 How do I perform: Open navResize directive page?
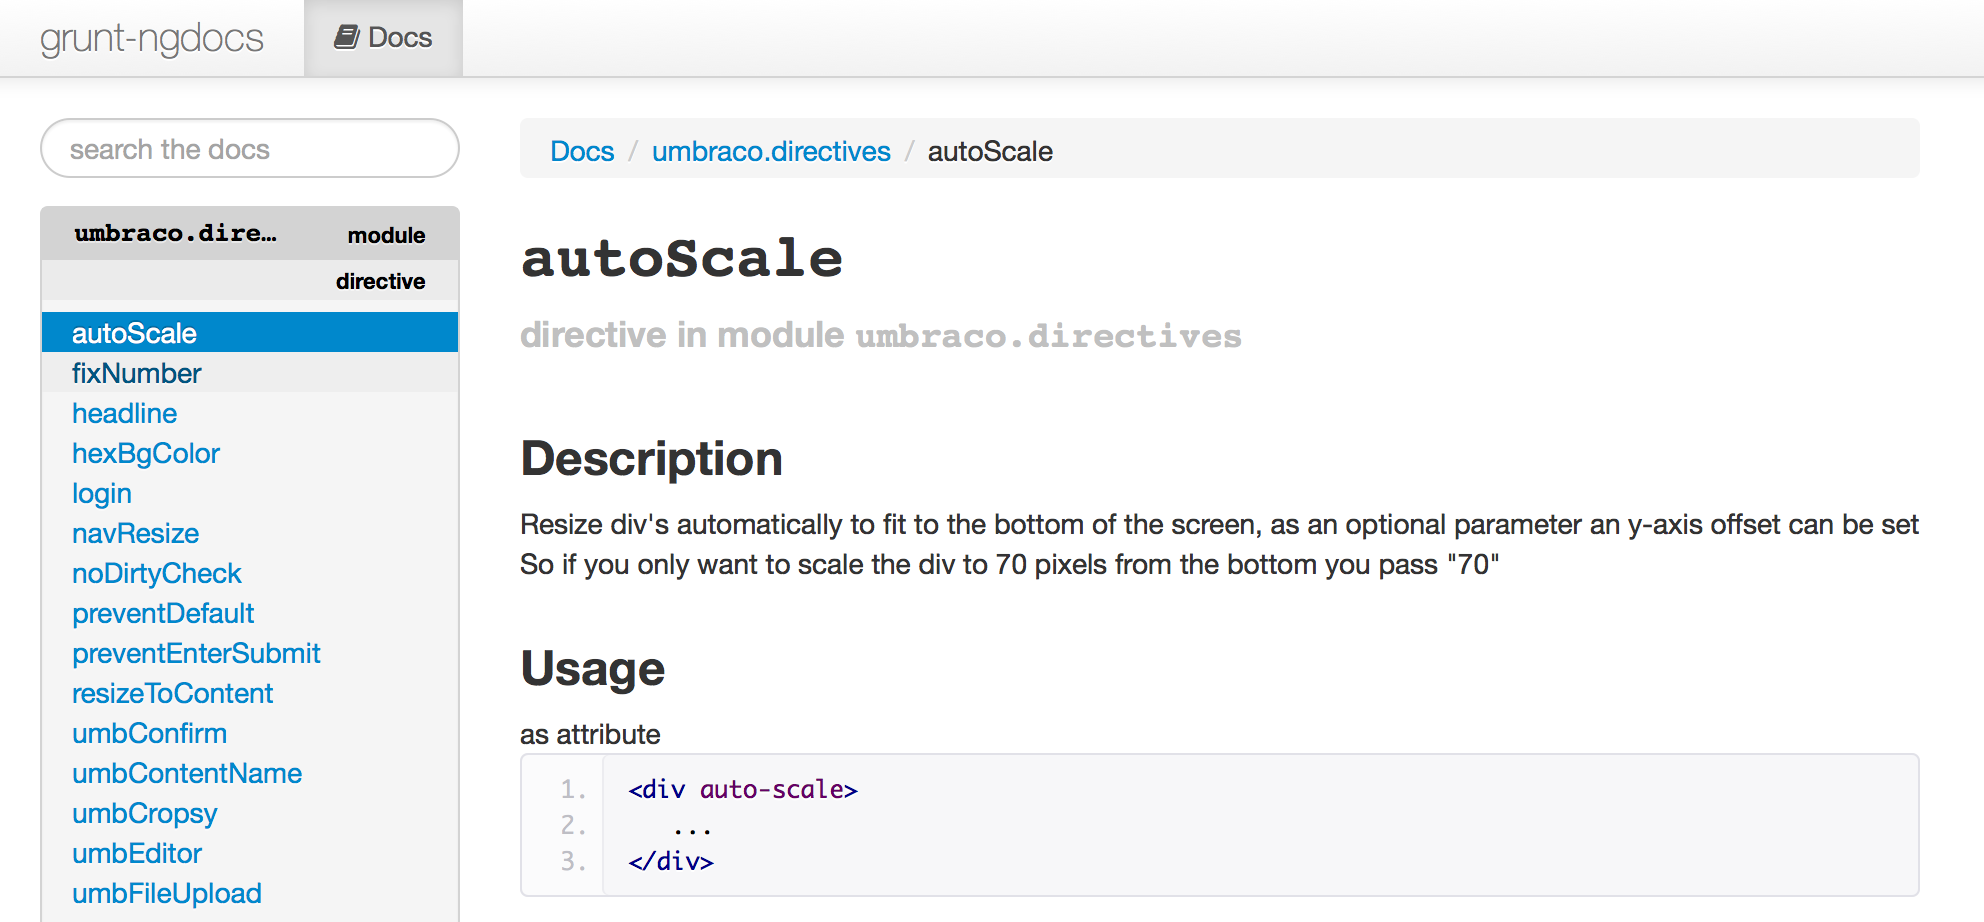136,533
